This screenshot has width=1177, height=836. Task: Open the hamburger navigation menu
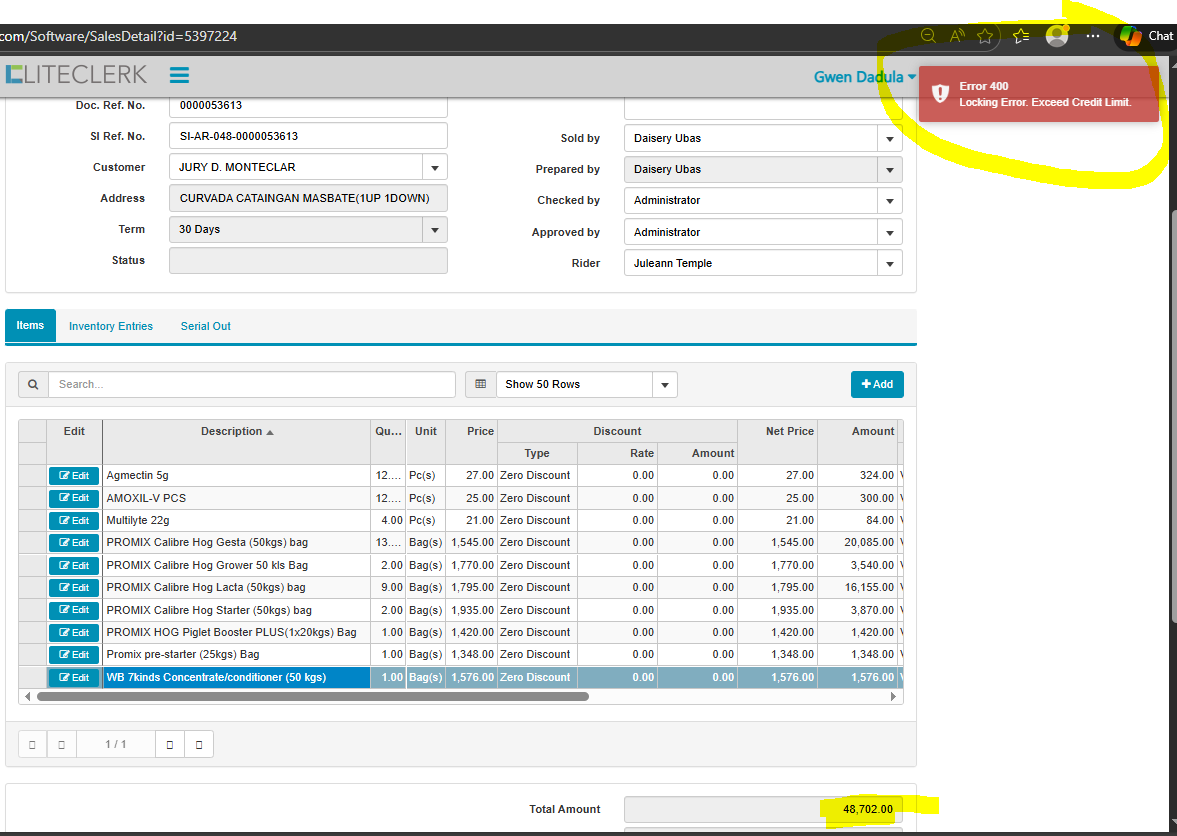[x=179, y=75]
